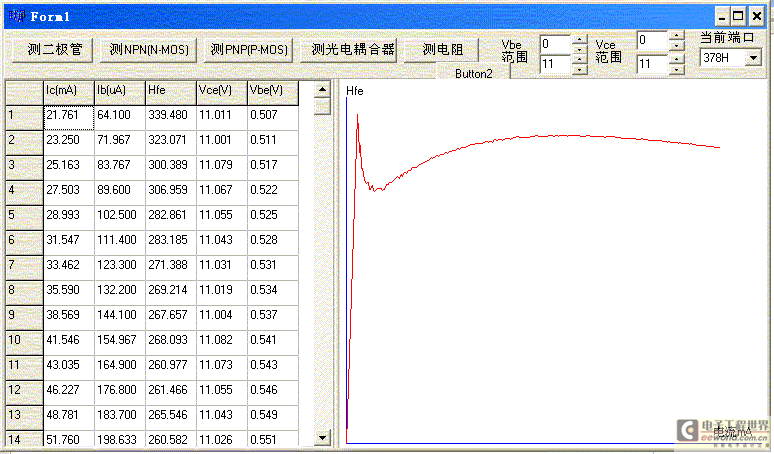Image resolution: width=774 pixels, height=454 pixels.
Task: Click the Form1 title bar application icon
Action: click(x=17, y=16)
